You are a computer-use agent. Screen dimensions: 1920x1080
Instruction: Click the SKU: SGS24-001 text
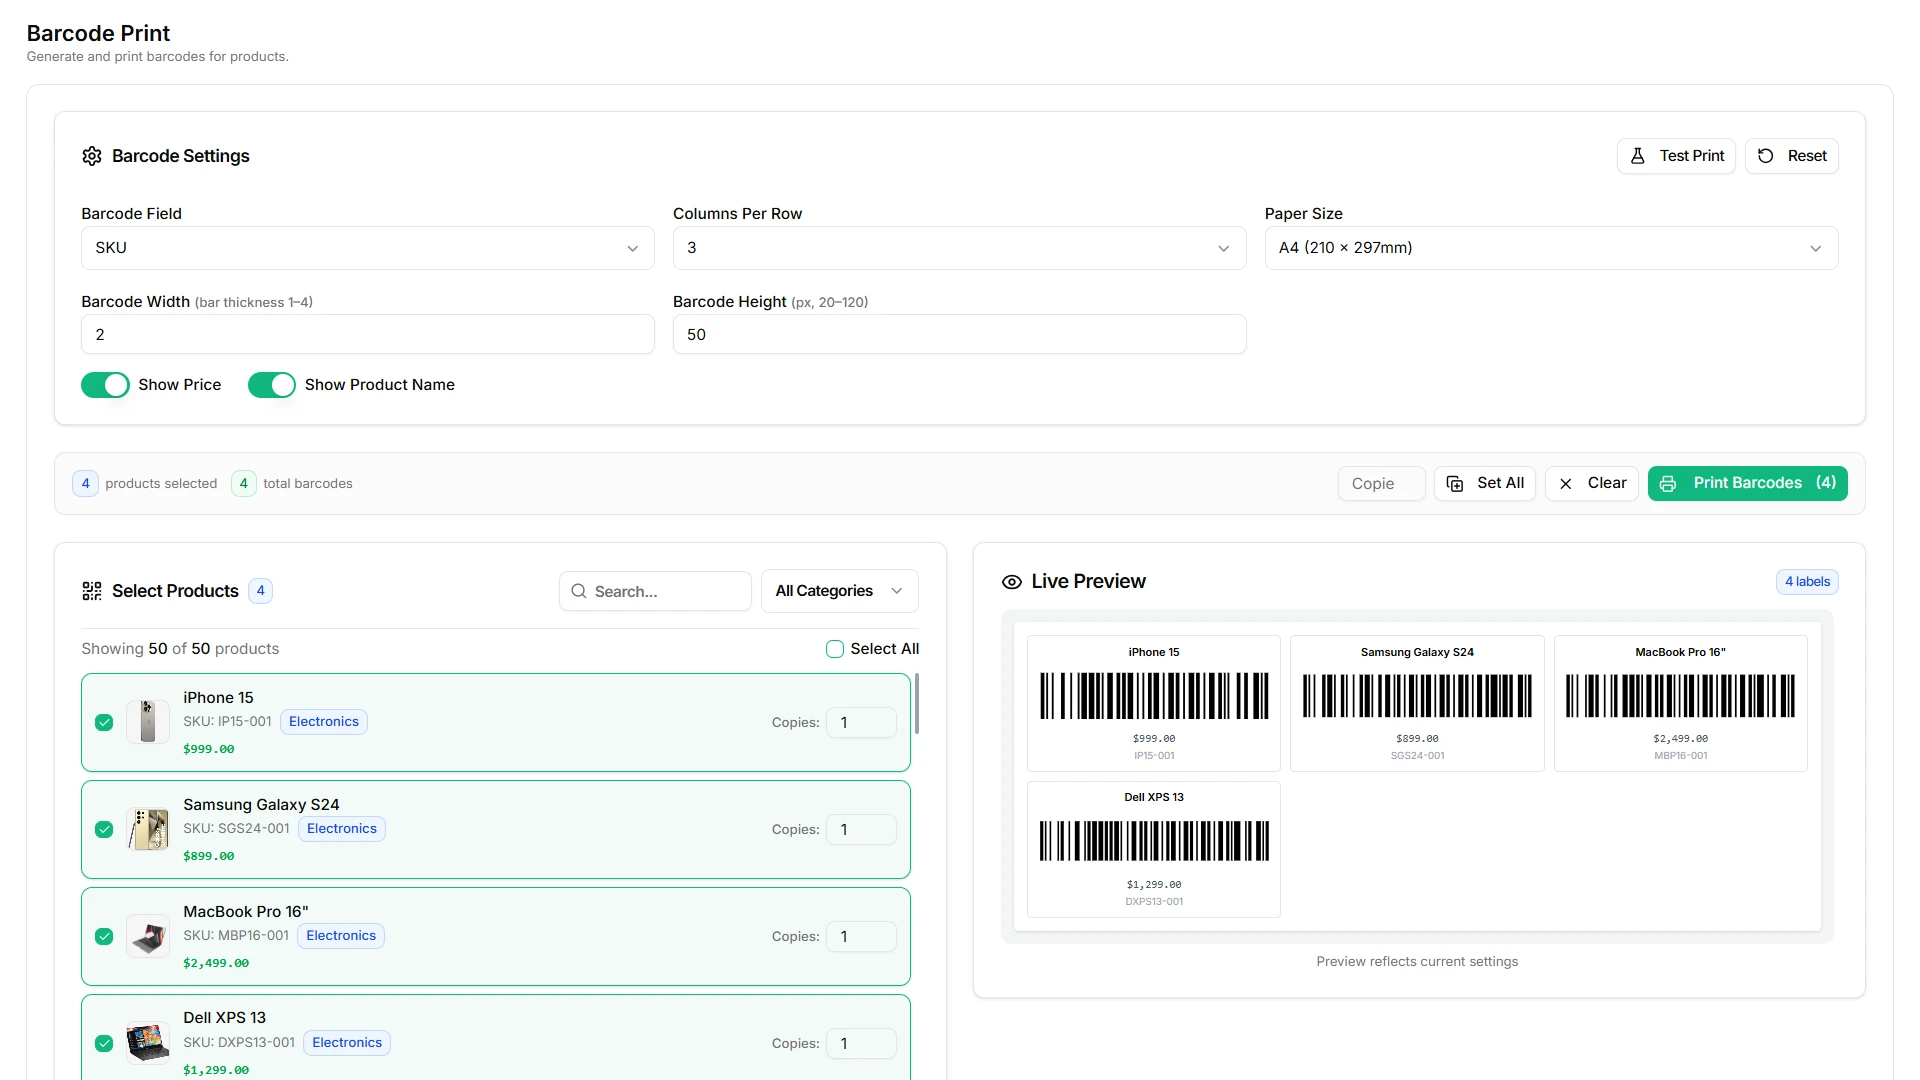[x=237, y=829]
